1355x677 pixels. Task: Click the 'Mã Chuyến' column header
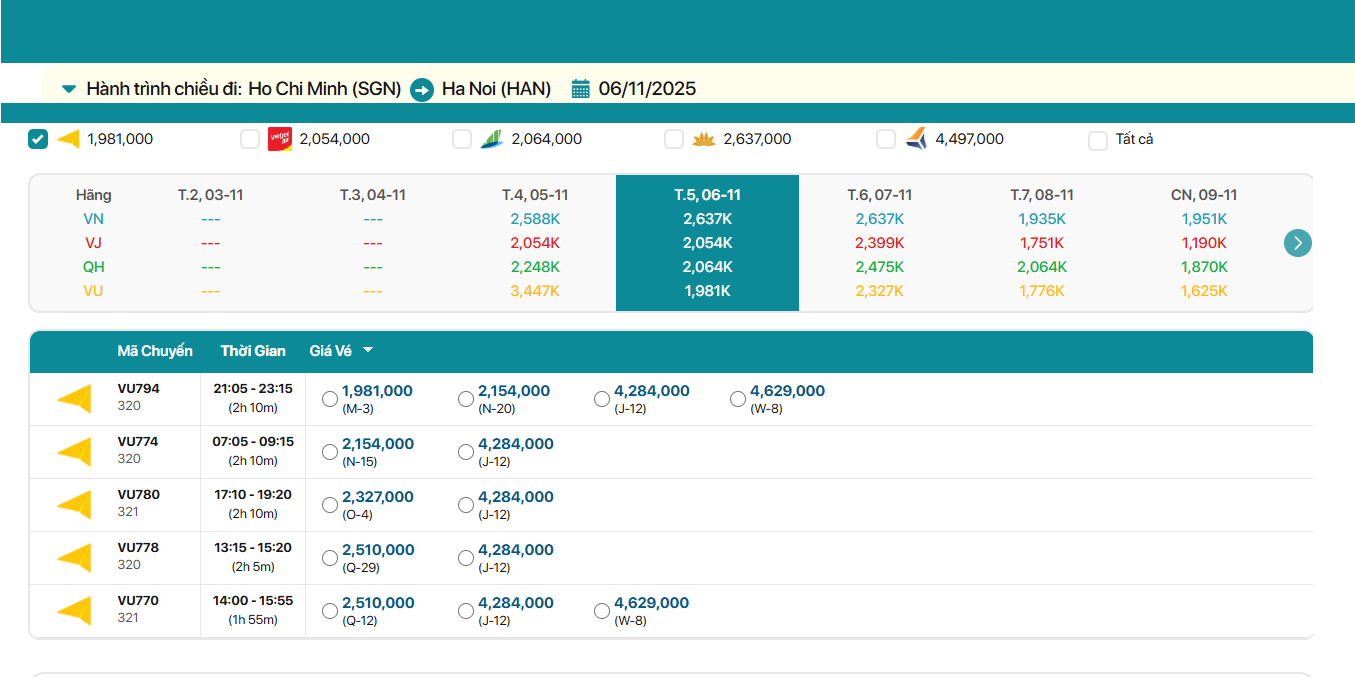154,351
